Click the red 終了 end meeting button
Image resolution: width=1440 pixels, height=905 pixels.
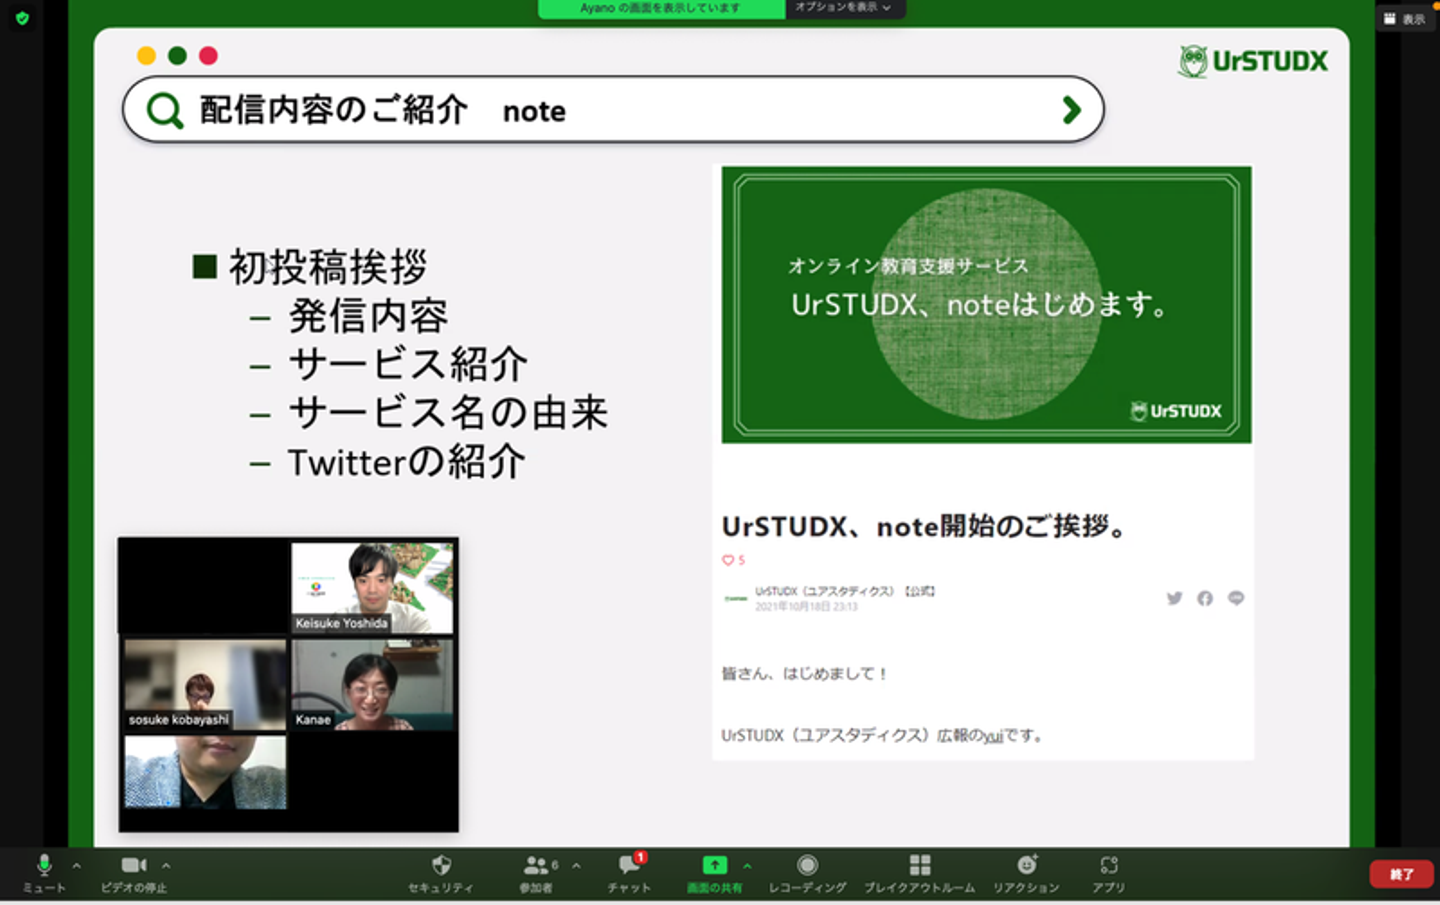[x=1401, y=874]
